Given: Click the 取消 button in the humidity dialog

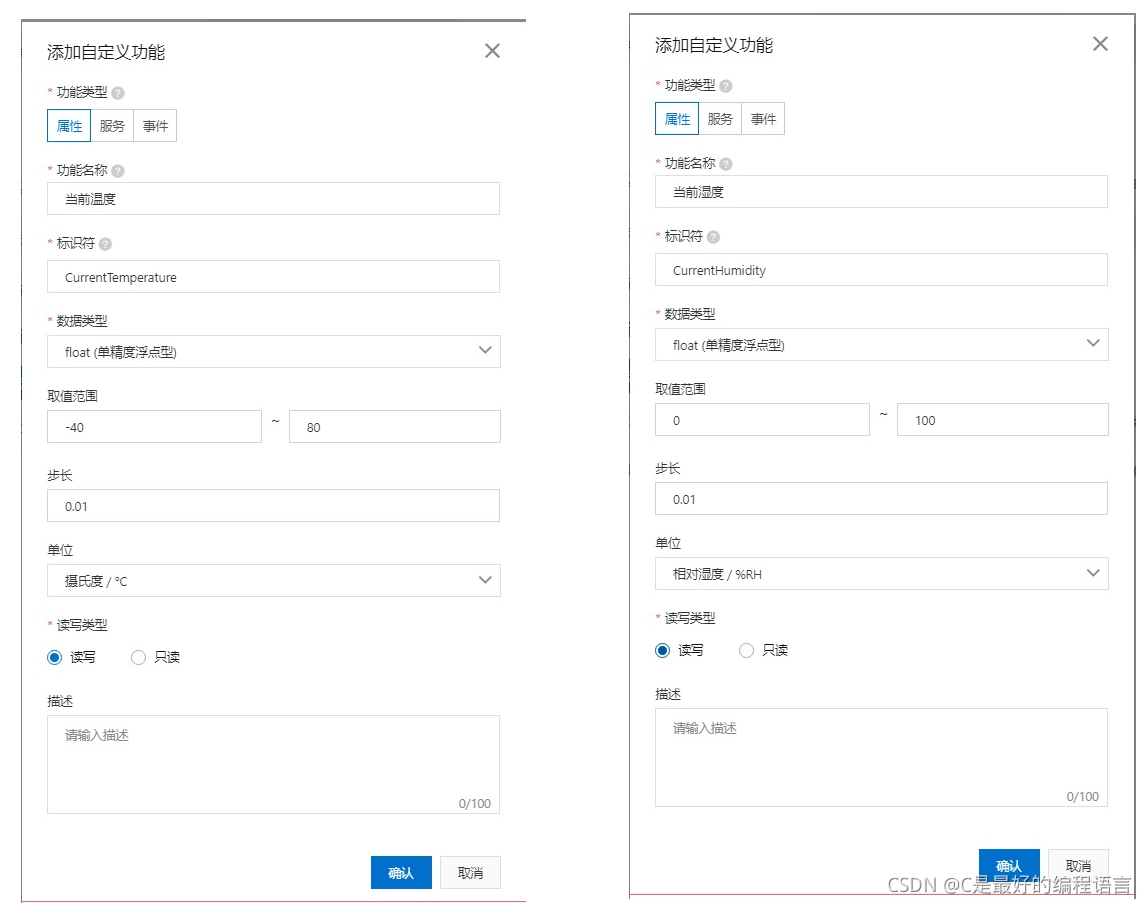Looking at the screenshot, I should 1078,866.
